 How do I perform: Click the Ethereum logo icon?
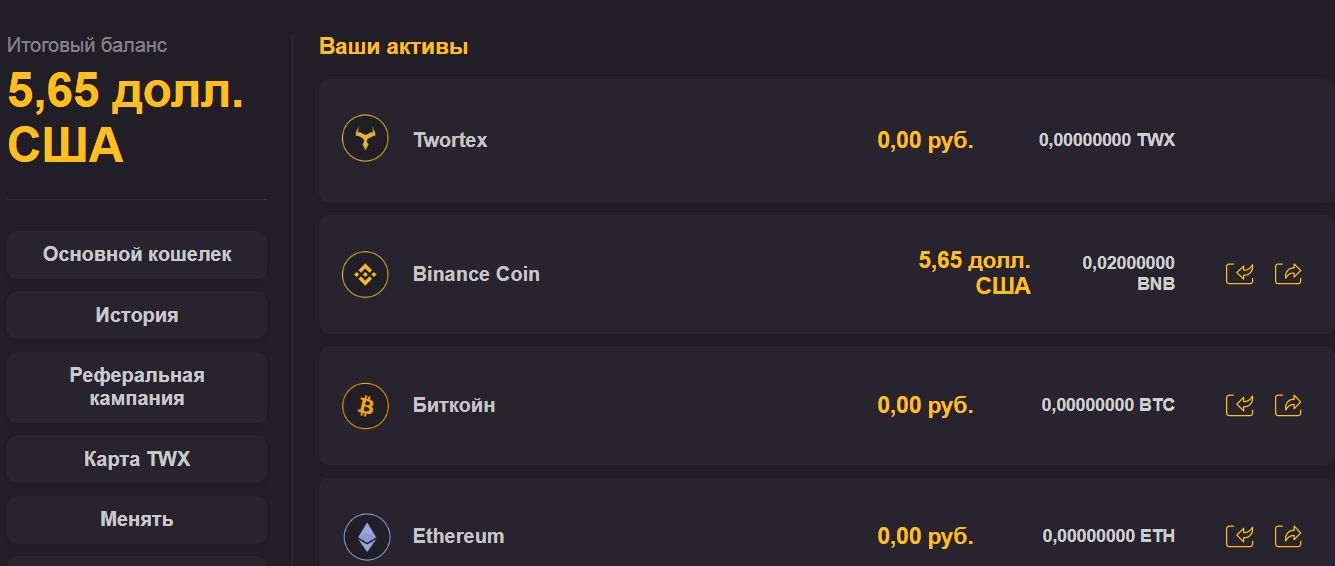pos(366,536)
